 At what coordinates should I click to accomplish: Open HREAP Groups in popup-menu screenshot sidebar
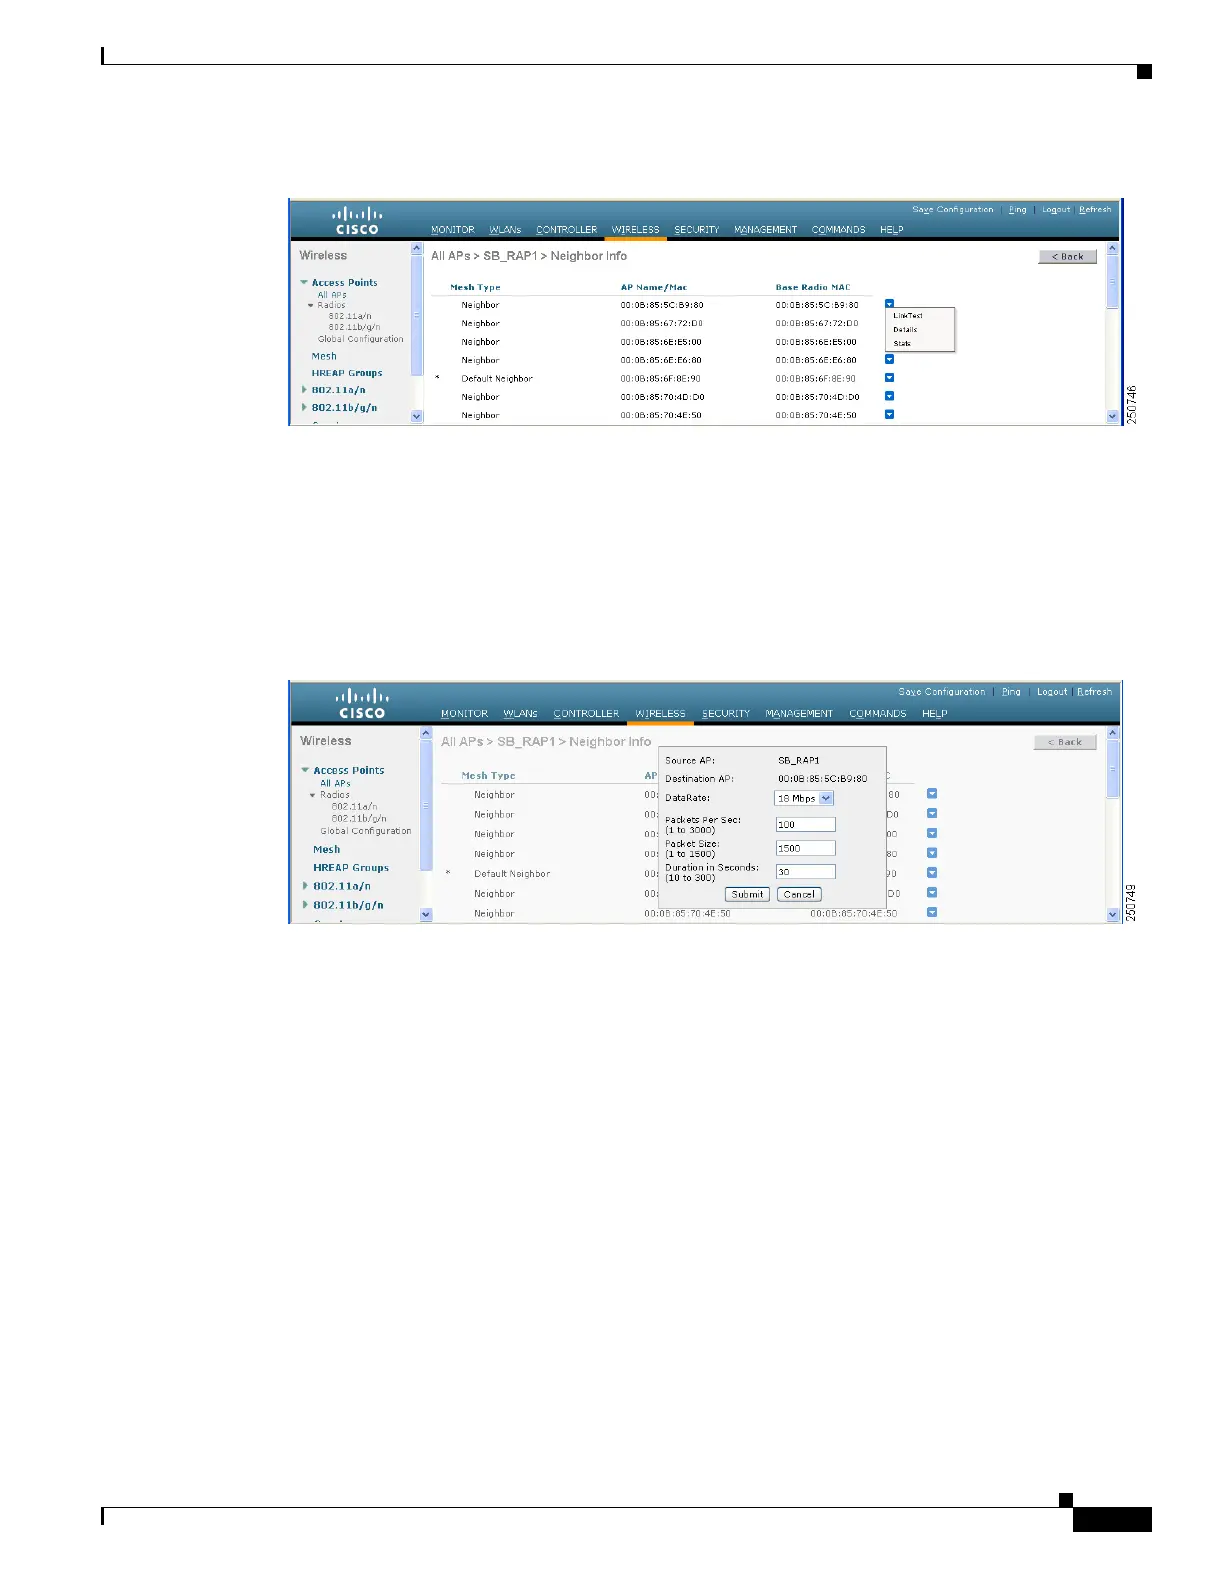click(x=347, y=373)
